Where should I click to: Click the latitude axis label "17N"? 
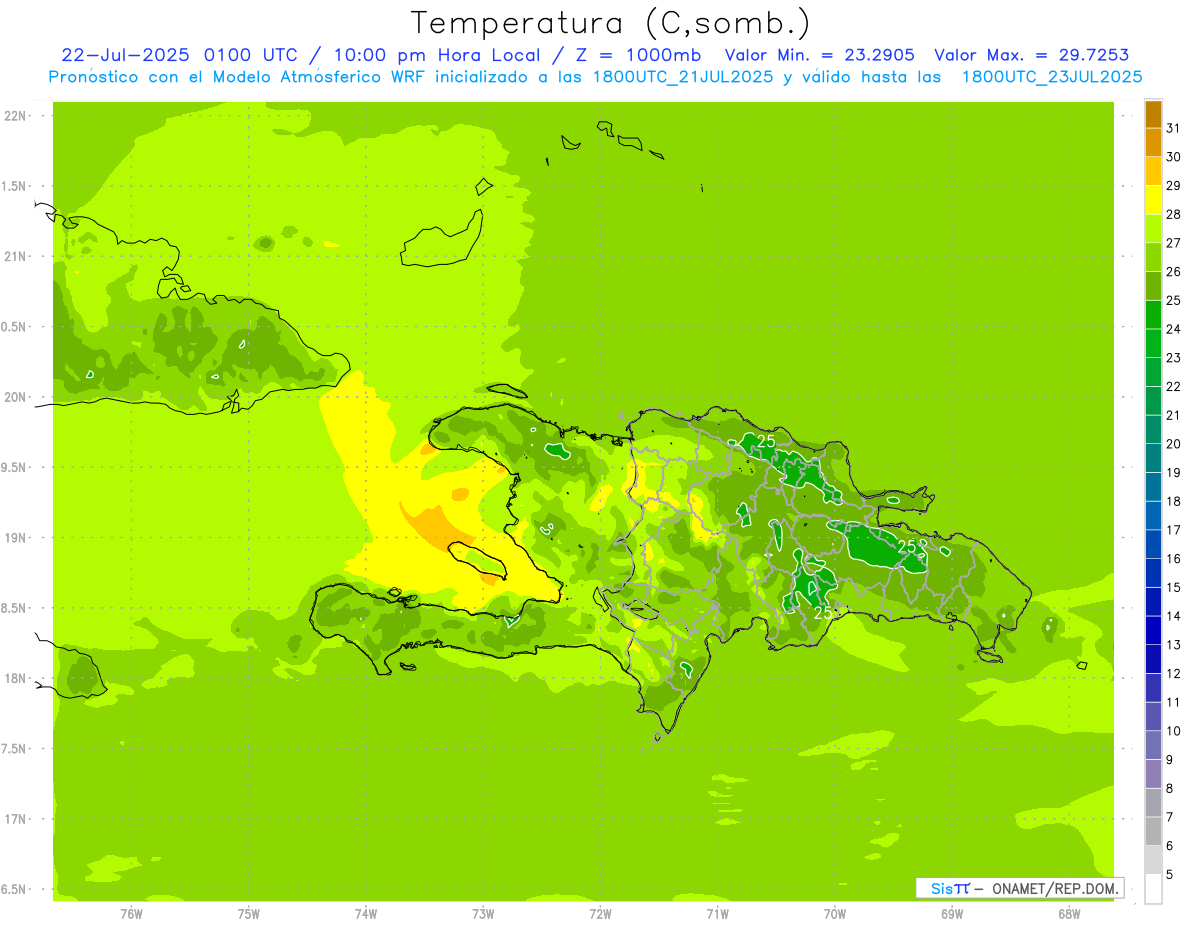14,820
